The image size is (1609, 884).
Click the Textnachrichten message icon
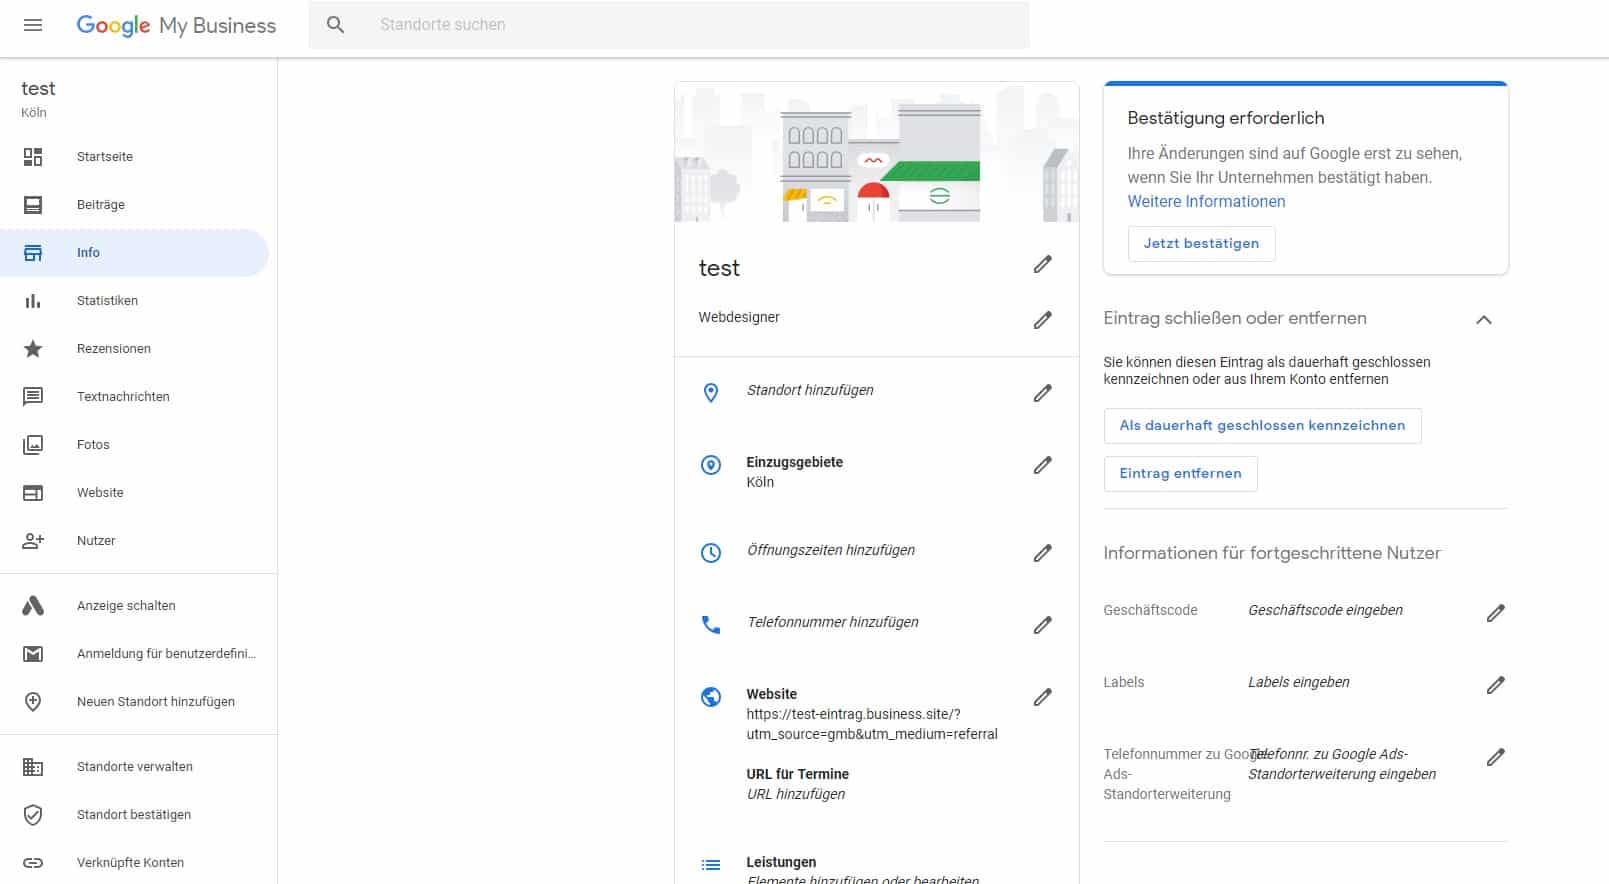pyautogui.click(x=33, y=397)
